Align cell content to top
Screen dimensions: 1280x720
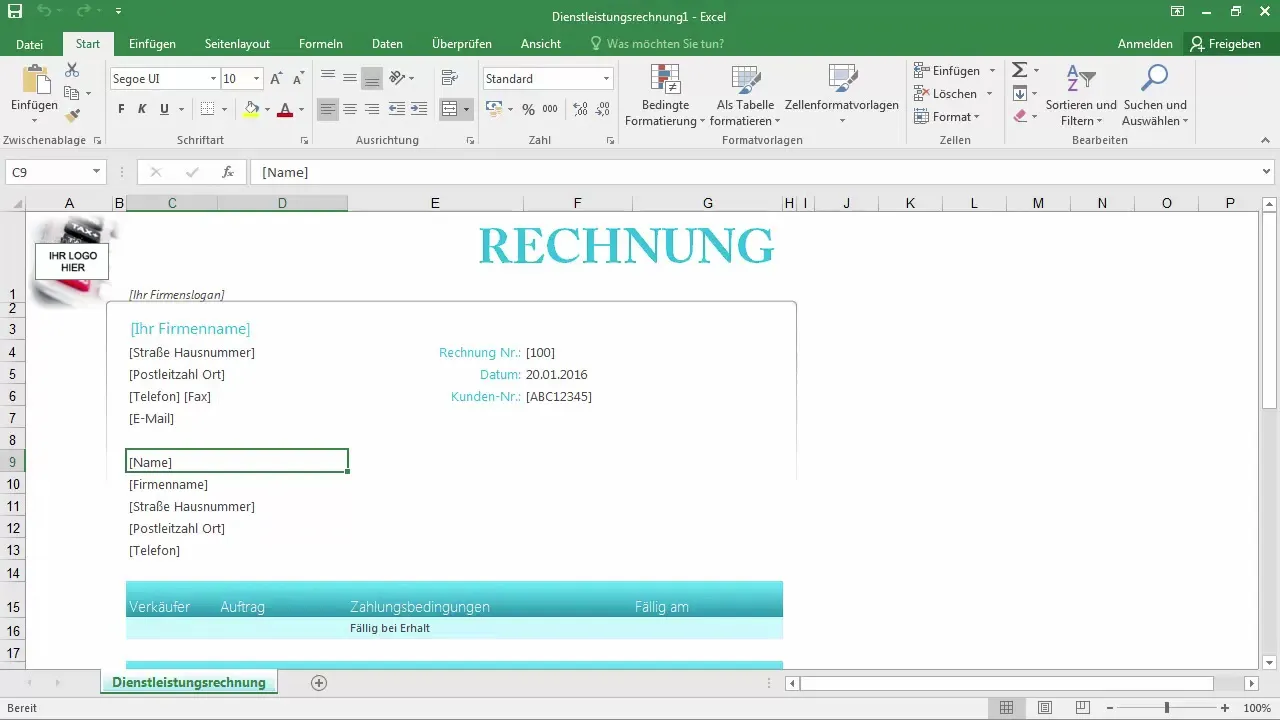(328, 77)
